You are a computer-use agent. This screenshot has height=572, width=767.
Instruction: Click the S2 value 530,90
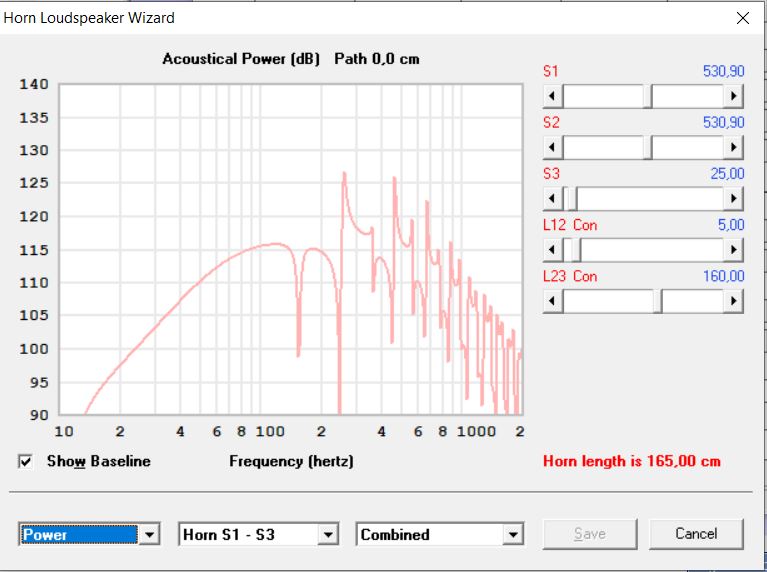coord(723,122)
